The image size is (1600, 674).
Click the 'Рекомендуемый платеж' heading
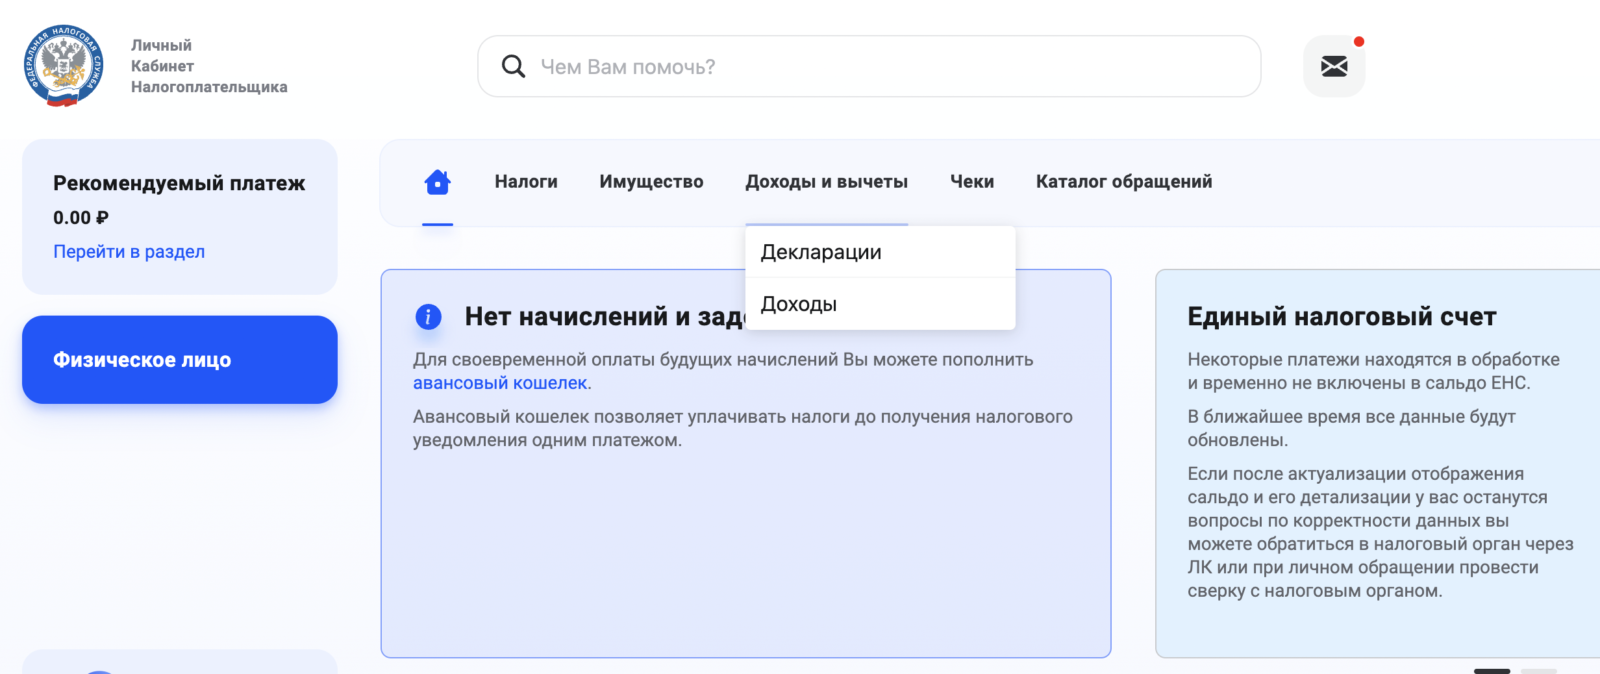coord(179,183)
